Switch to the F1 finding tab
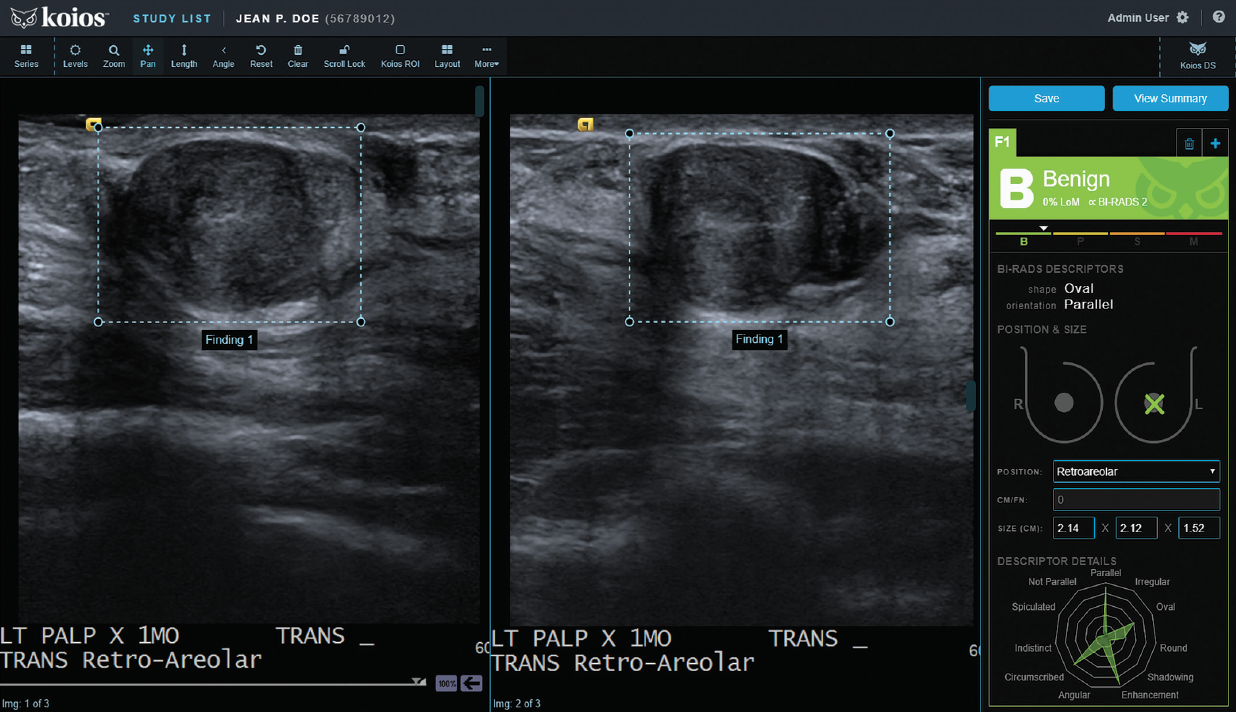This screenshot has height=712, width=1236. pos(1002,143)
